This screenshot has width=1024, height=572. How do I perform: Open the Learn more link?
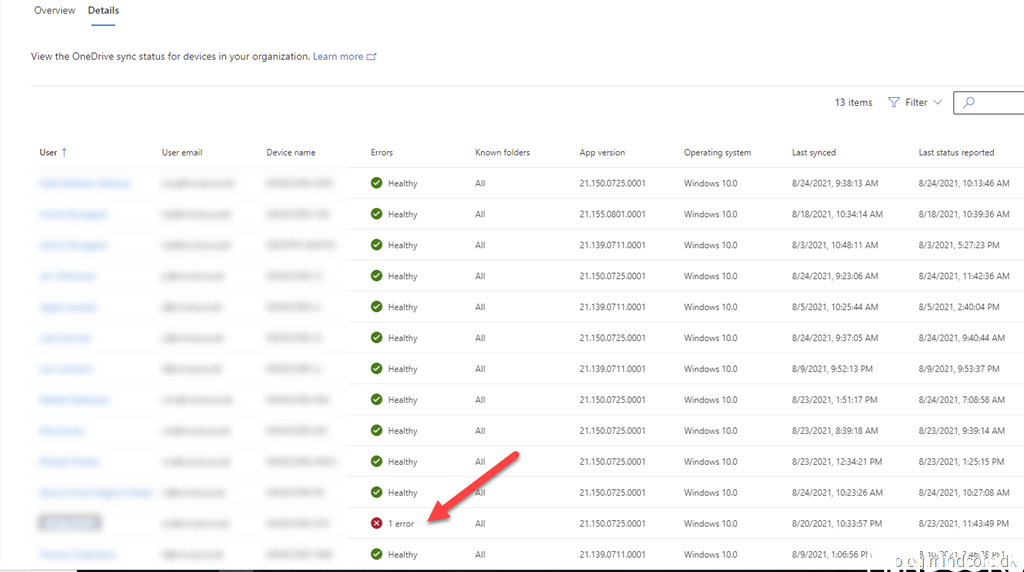(338, 57)
